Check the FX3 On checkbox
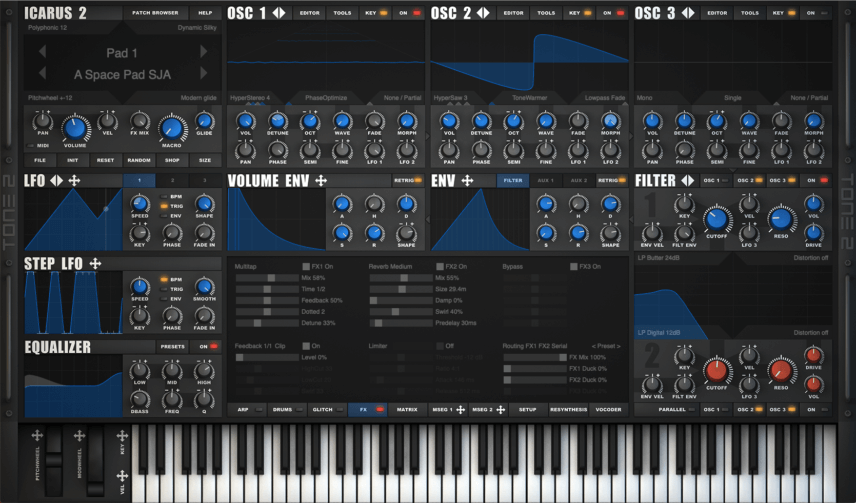Image resolution: width=856 pixels, height=503 pixels. pyautogui.click(x=574, y=267)
